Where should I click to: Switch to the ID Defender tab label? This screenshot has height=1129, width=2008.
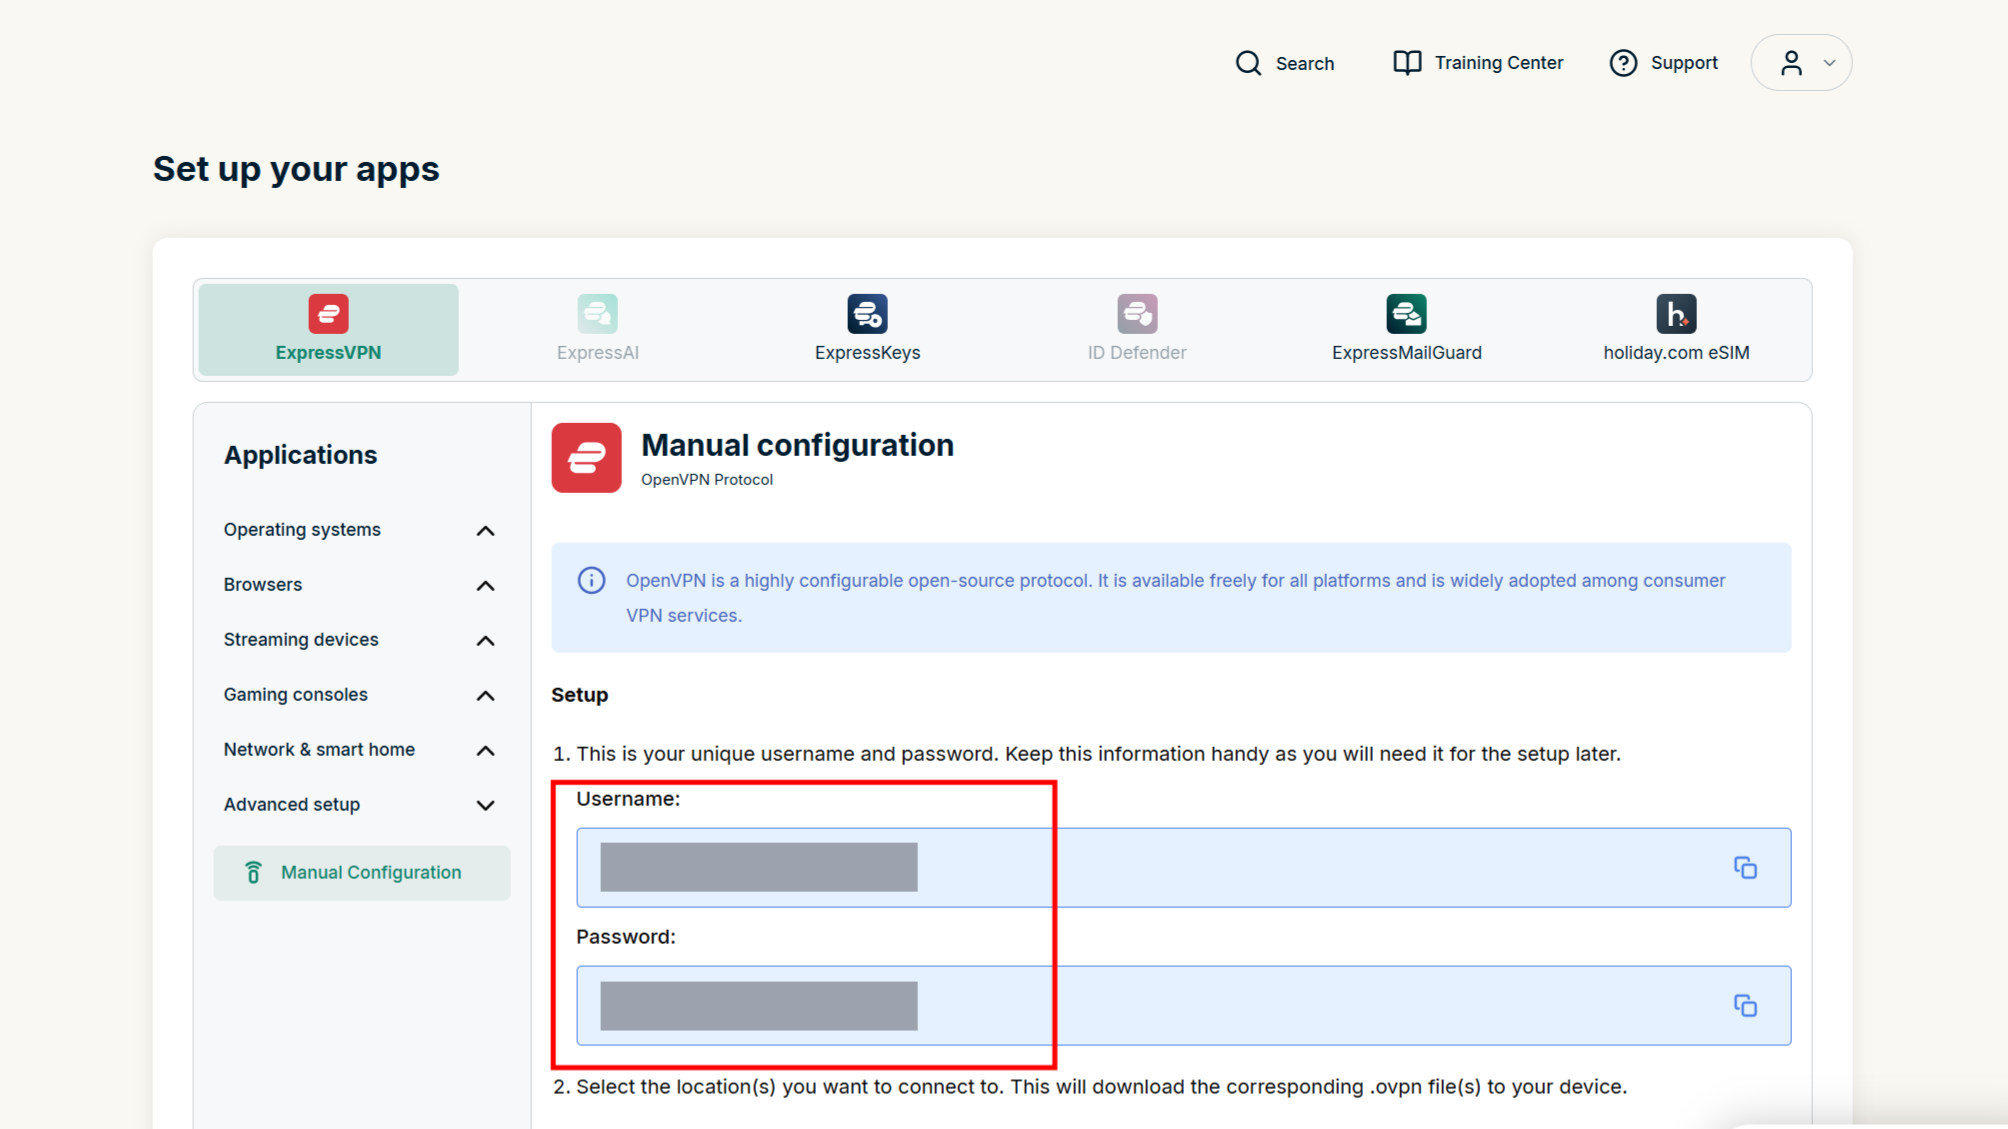tap(1137, 353)
